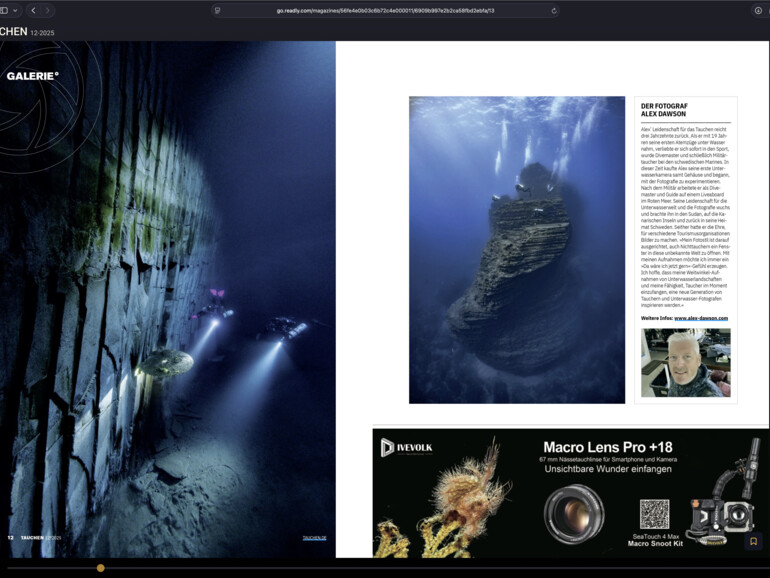Bookmark this magazine page
Screen dimensions: 770x578
(x=754, y=541)
